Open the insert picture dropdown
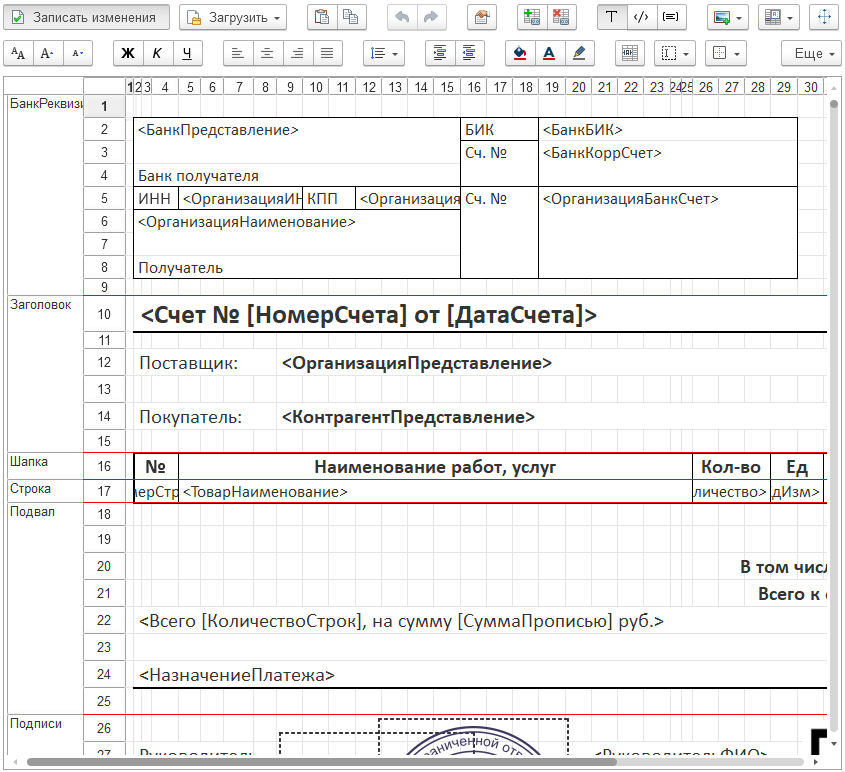 (x=728, y=17)
